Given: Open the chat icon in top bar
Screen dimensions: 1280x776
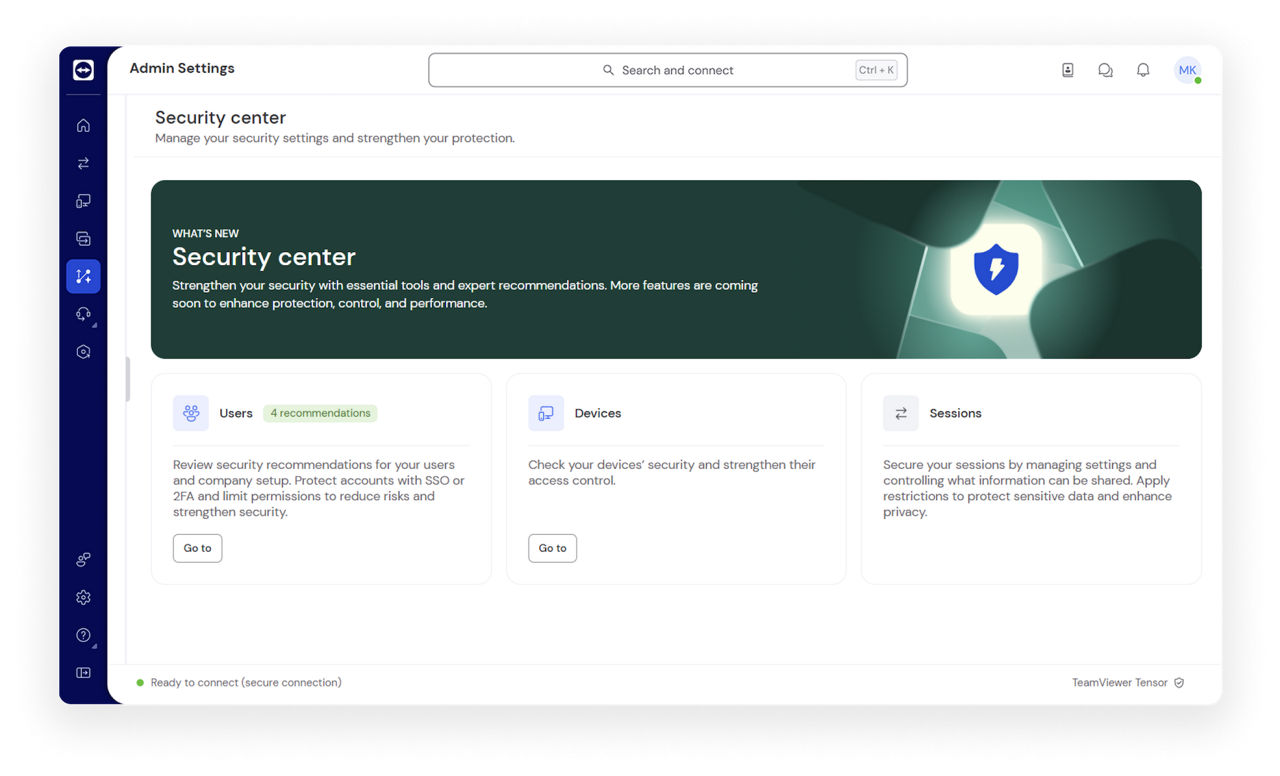Looking at the screenshot, I should (x=1105, y=70).
